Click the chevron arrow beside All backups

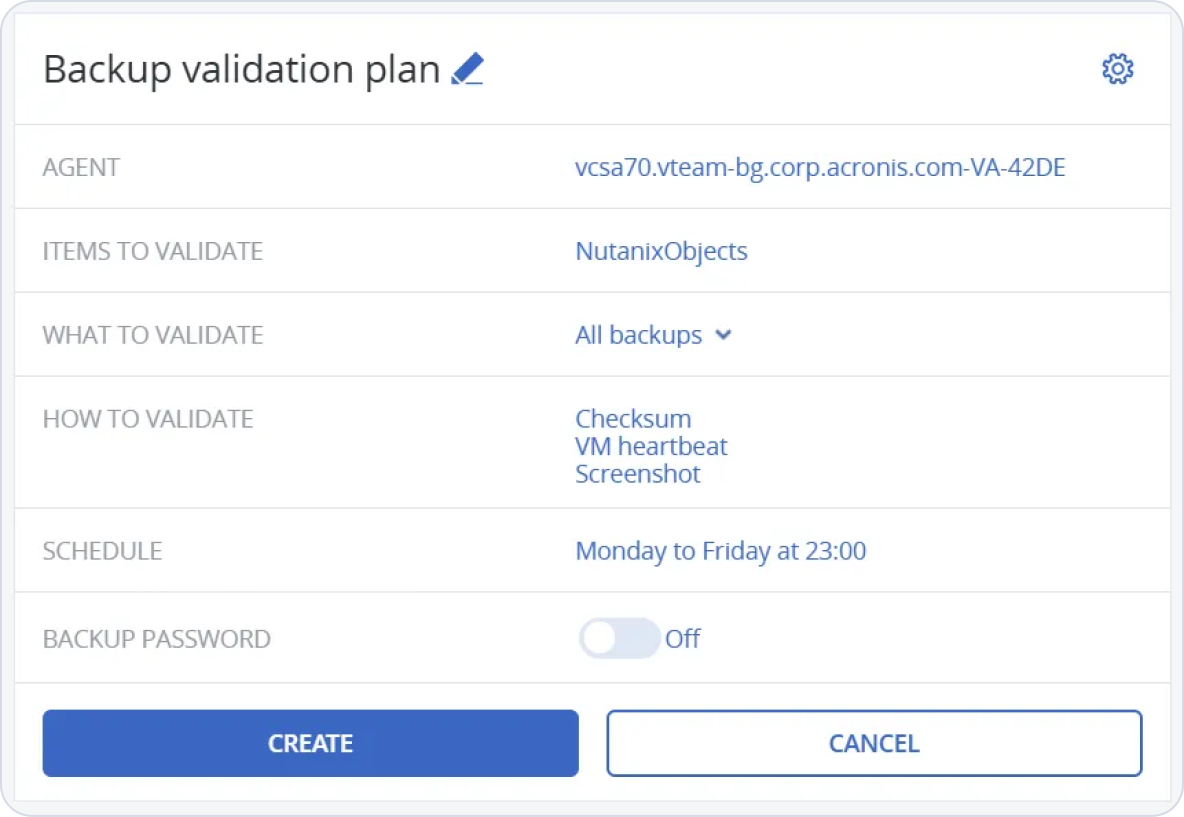(724, 335)
